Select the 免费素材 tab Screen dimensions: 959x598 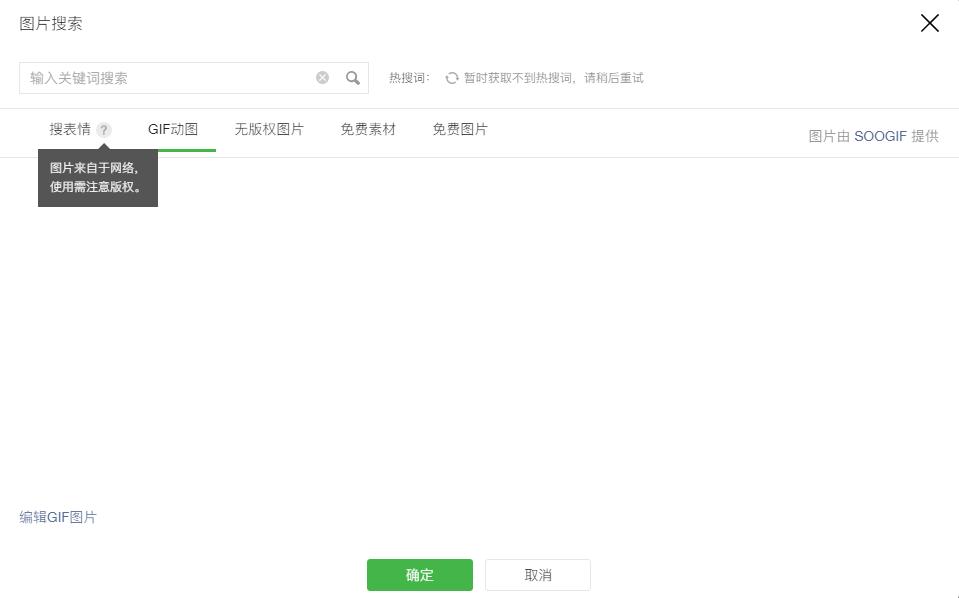368,129
